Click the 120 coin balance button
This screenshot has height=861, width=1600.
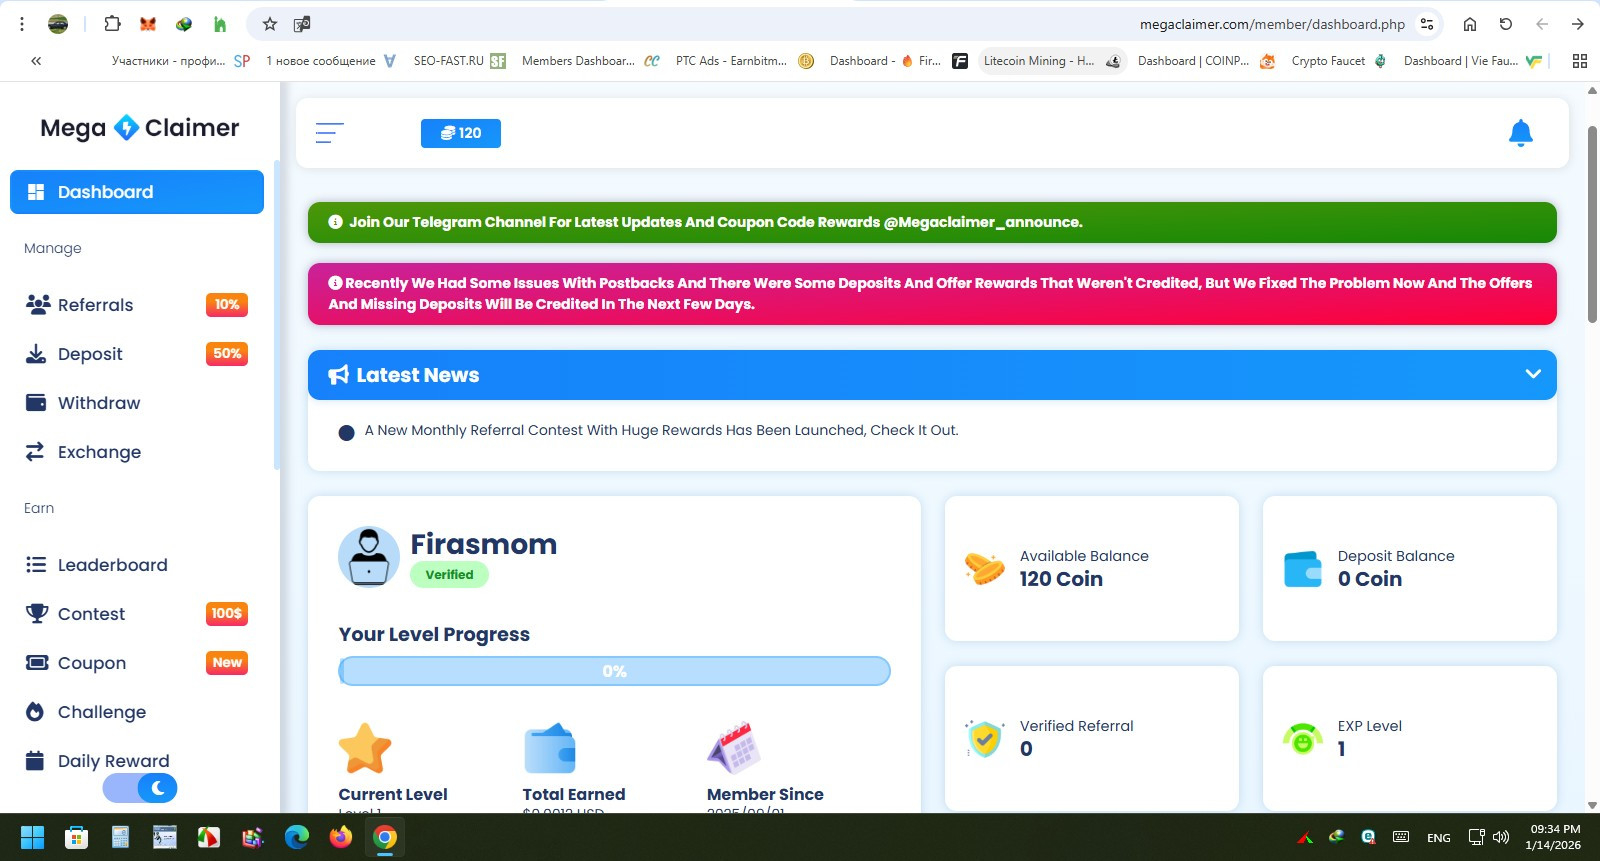coord(461,133)
